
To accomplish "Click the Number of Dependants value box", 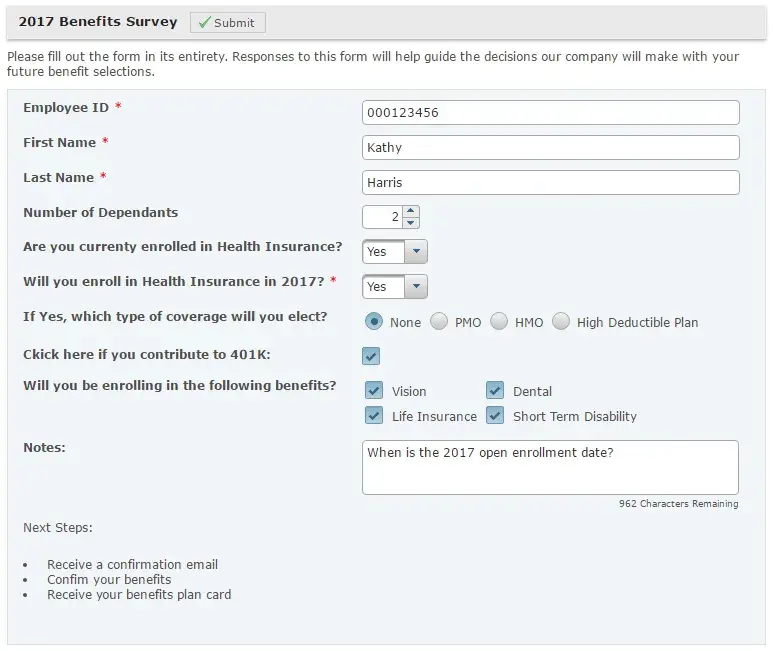I will (x=382, y=217).
